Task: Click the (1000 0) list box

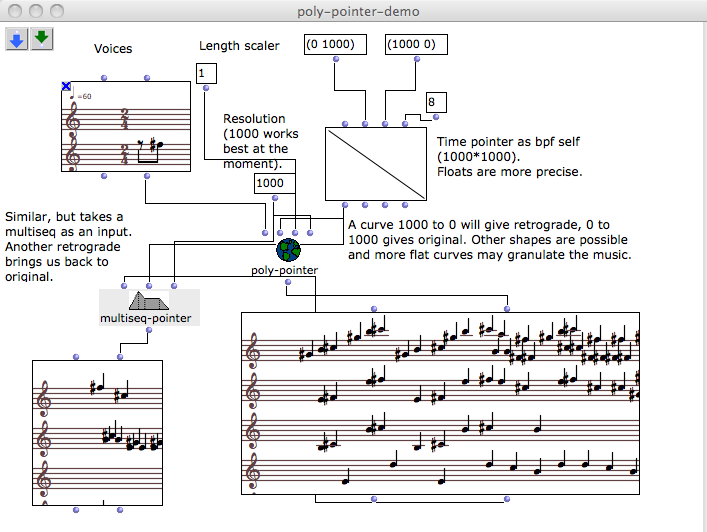Action: (x=414, y=44)
